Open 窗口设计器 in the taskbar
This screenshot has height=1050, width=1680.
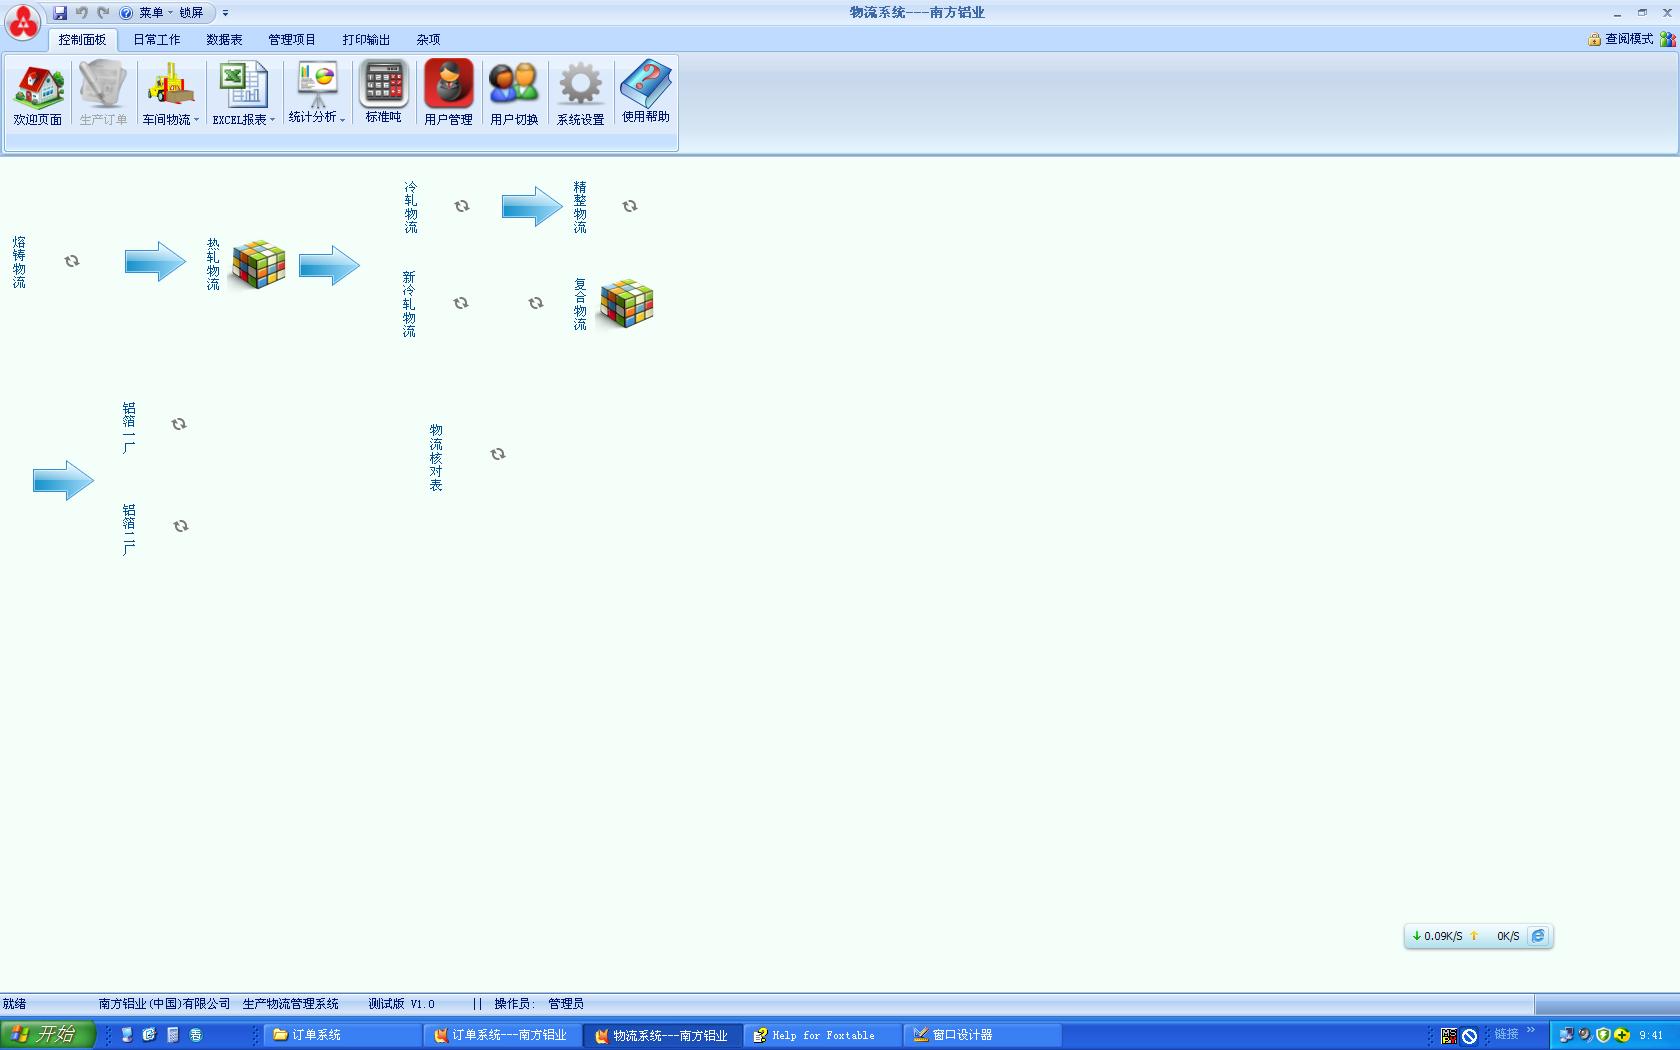point(962,1035)
